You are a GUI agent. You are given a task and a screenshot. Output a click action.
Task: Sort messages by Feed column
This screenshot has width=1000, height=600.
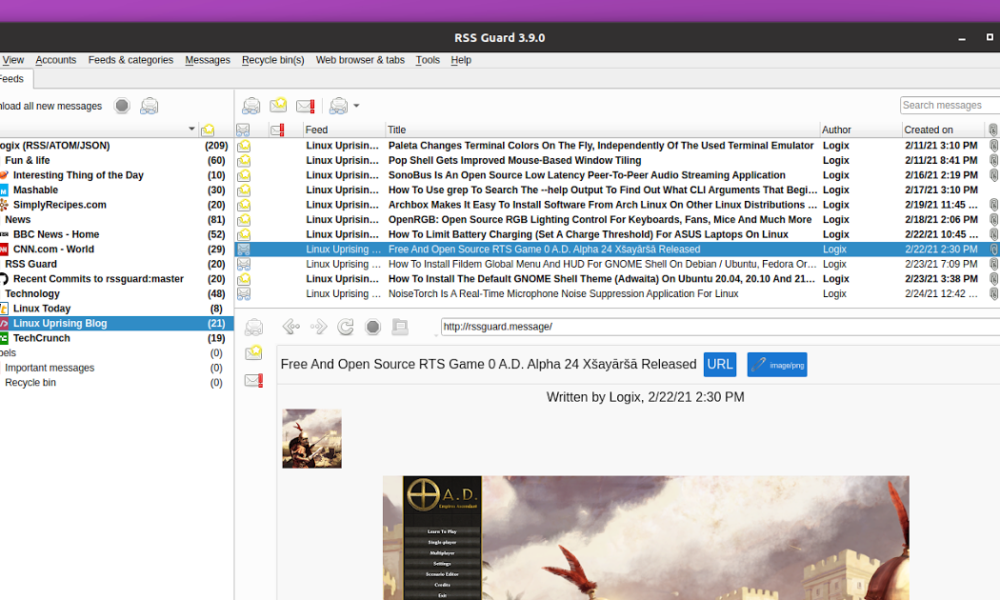click(316, 130)
